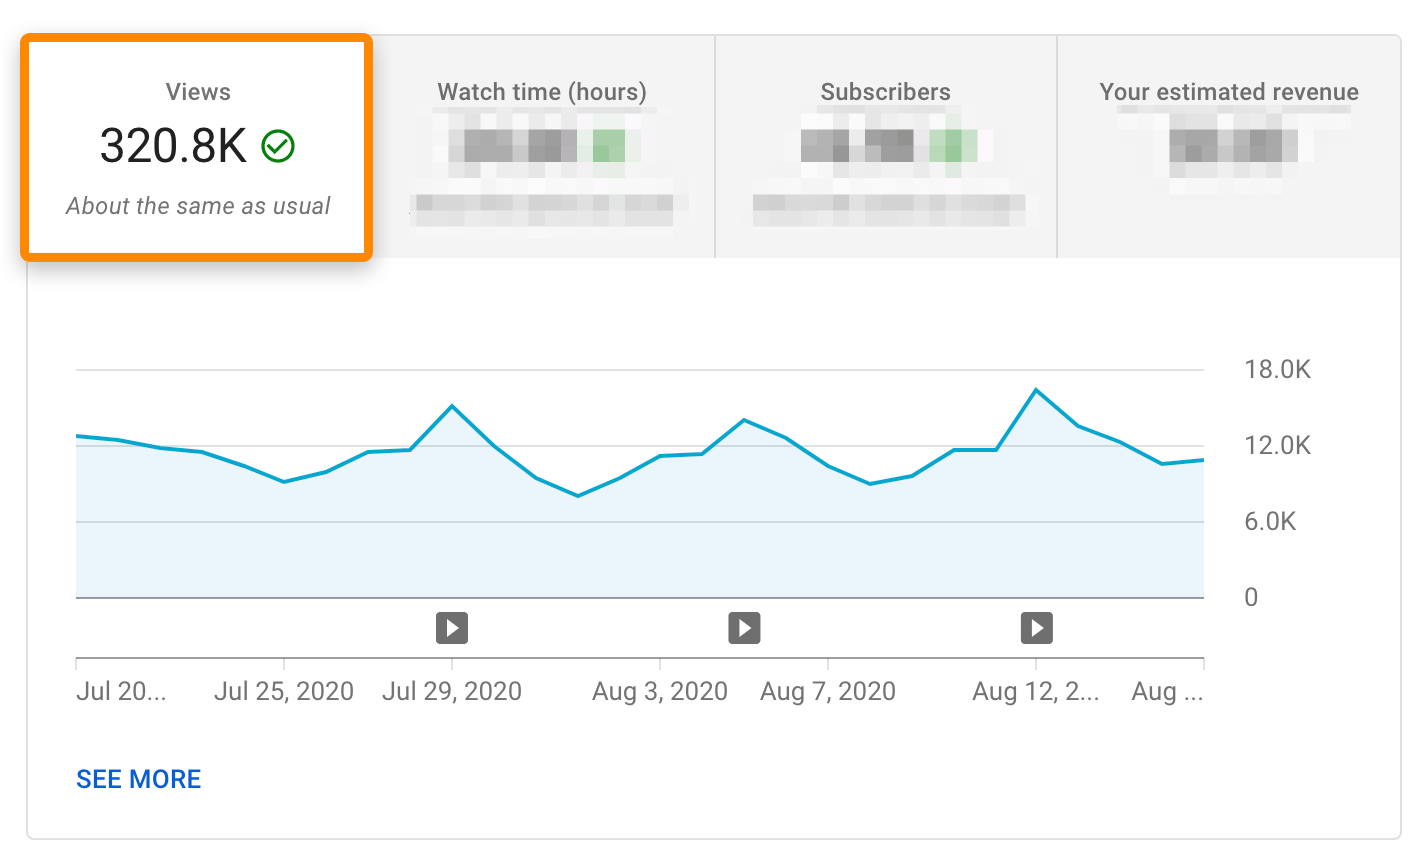This screenshot has width=1426, height=858.
Task: Click the SEE MORE link
Action: tap(138, 779)
